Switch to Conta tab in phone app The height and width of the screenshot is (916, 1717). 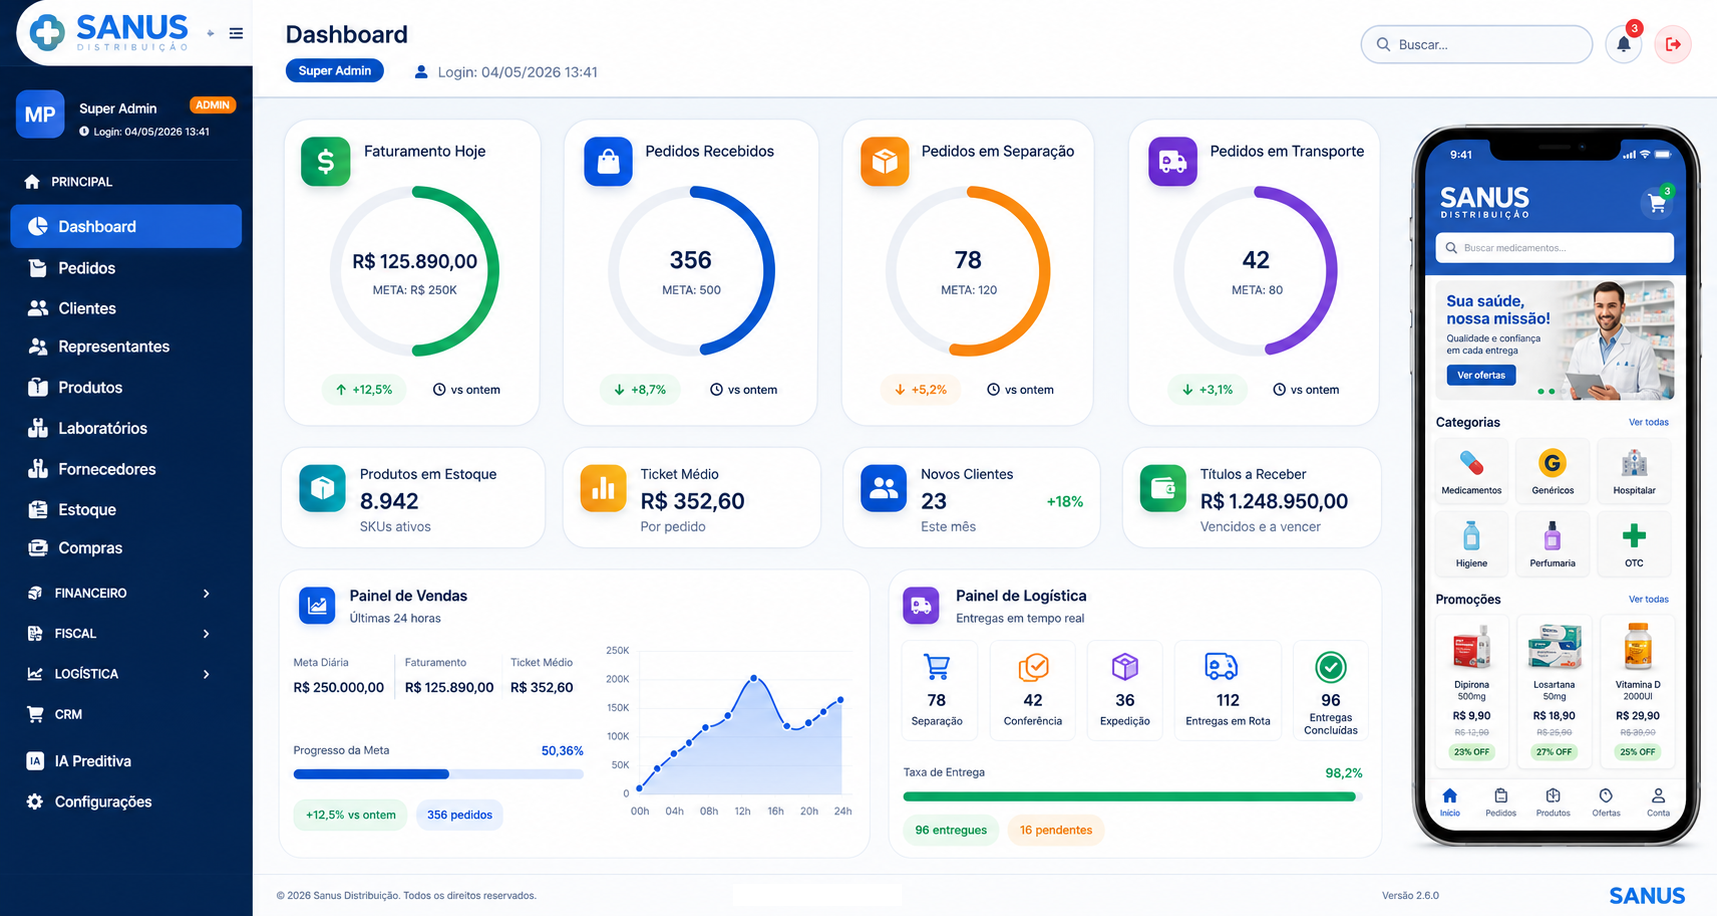point(1658,801)
